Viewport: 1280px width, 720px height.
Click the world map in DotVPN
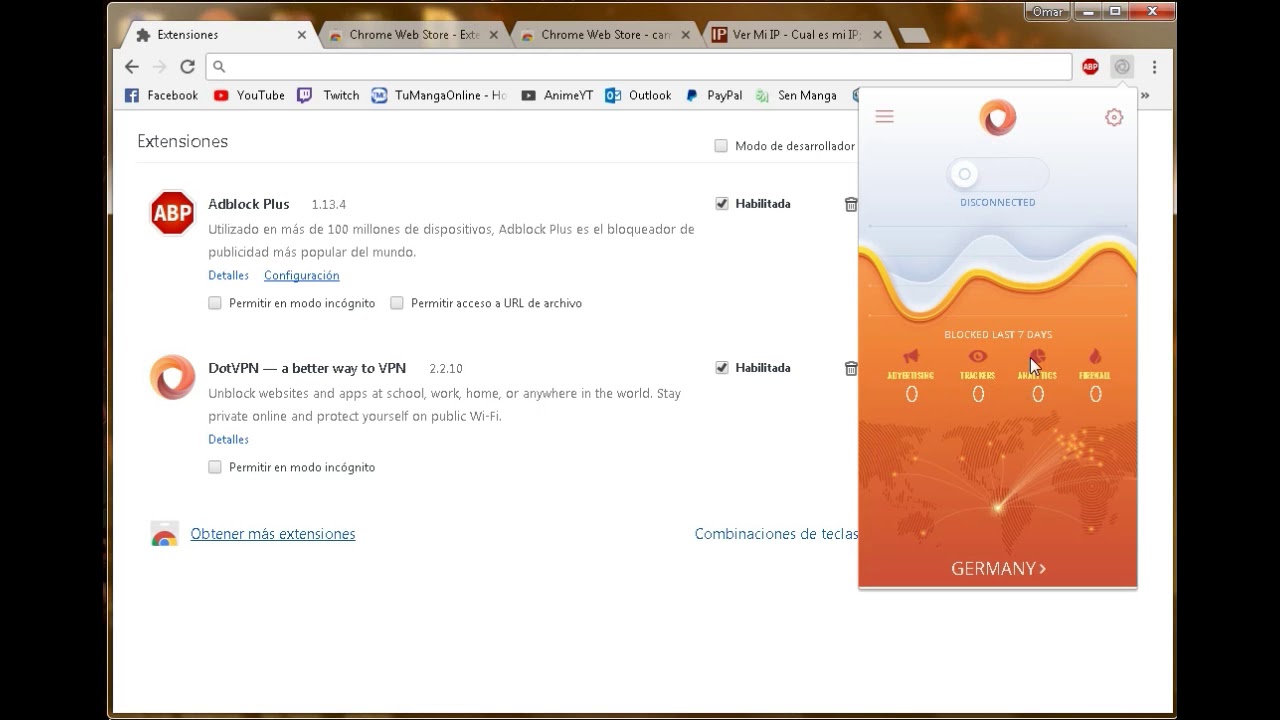(x=998, y=485)
